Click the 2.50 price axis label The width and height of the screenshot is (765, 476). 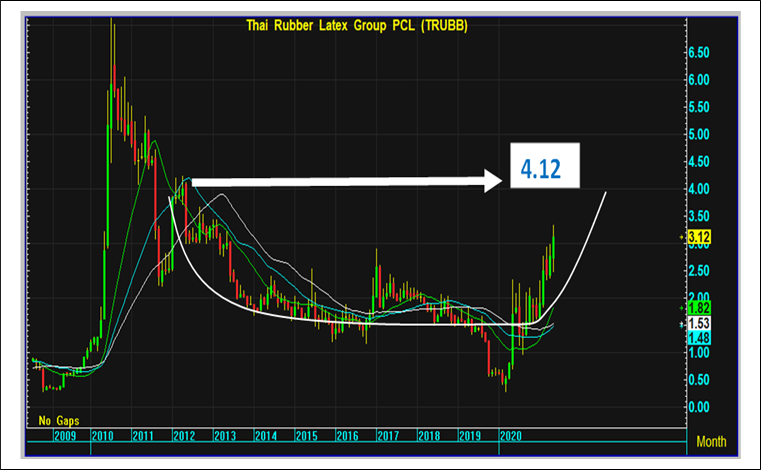coord(699,271)
